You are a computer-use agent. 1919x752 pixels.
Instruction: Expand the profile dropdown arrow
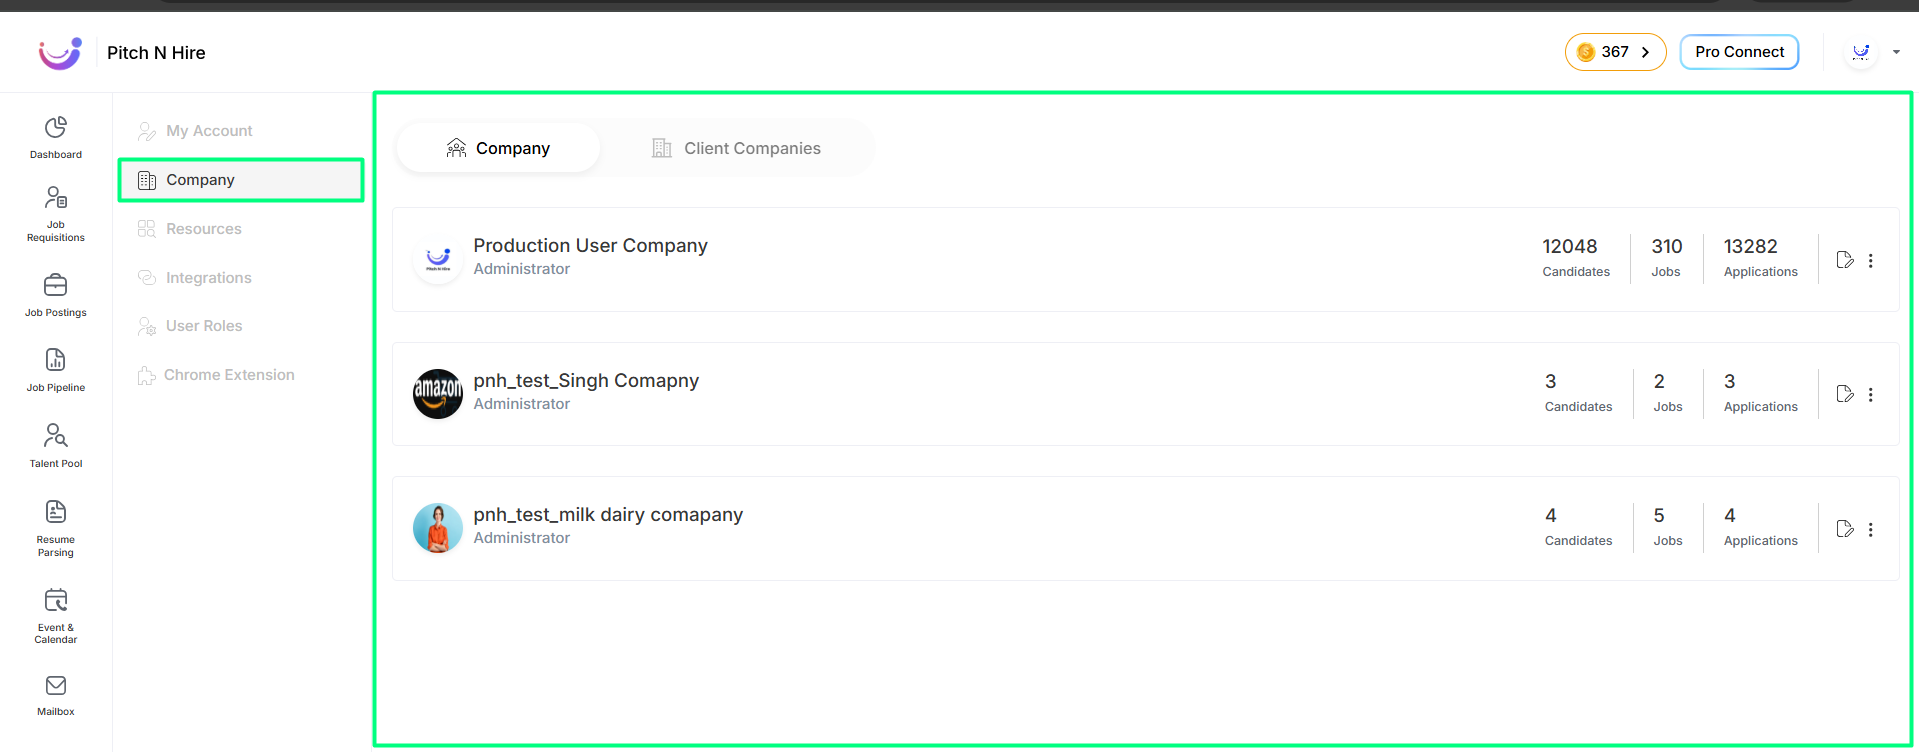[1896, 52]
